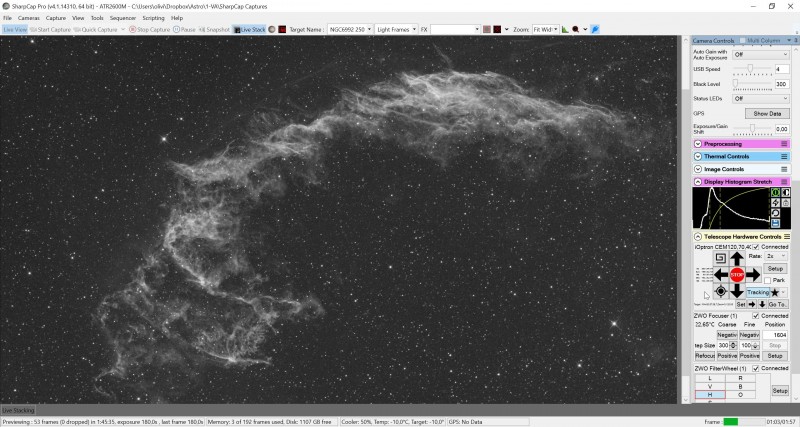Collapse the Telescope Hardware Controls section
Screen dimensions: 800x427
[698, 237]
